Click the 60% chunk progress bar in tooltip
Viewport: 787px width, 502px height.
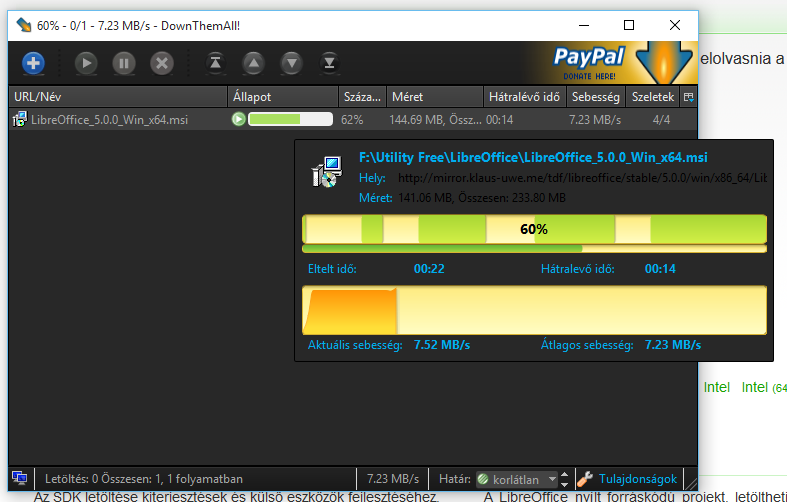534,229
